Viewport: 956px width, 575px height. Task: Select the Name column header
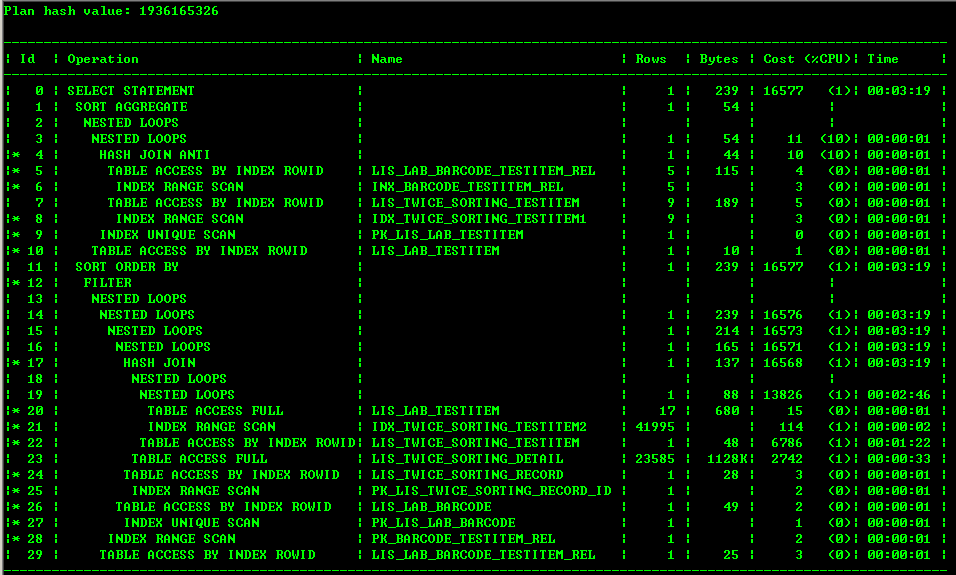point(387,59)
